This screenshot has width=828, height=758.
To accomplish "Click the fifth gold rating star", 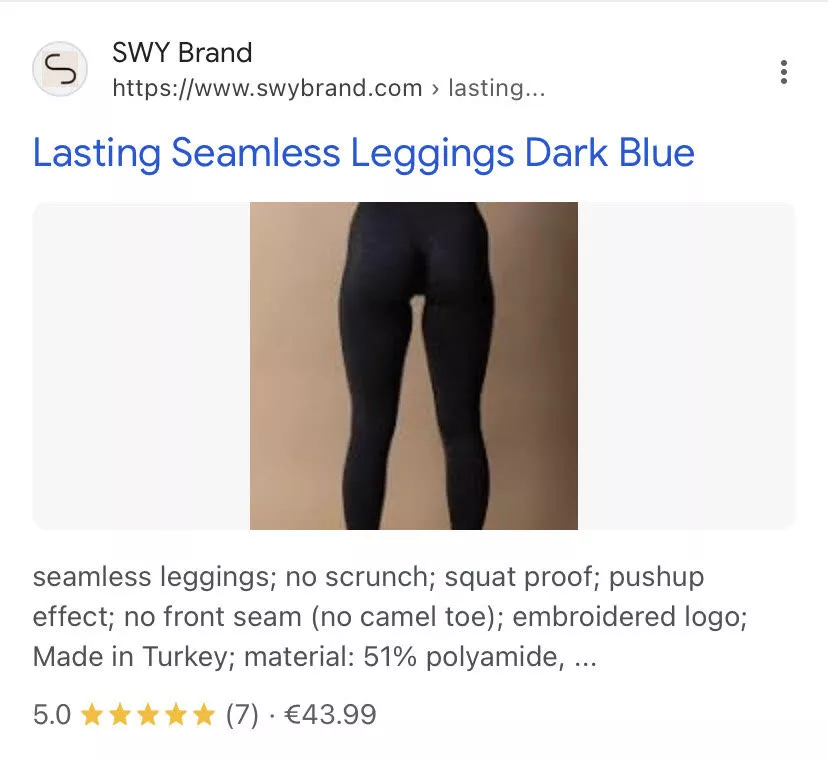I will coord(204,715).
